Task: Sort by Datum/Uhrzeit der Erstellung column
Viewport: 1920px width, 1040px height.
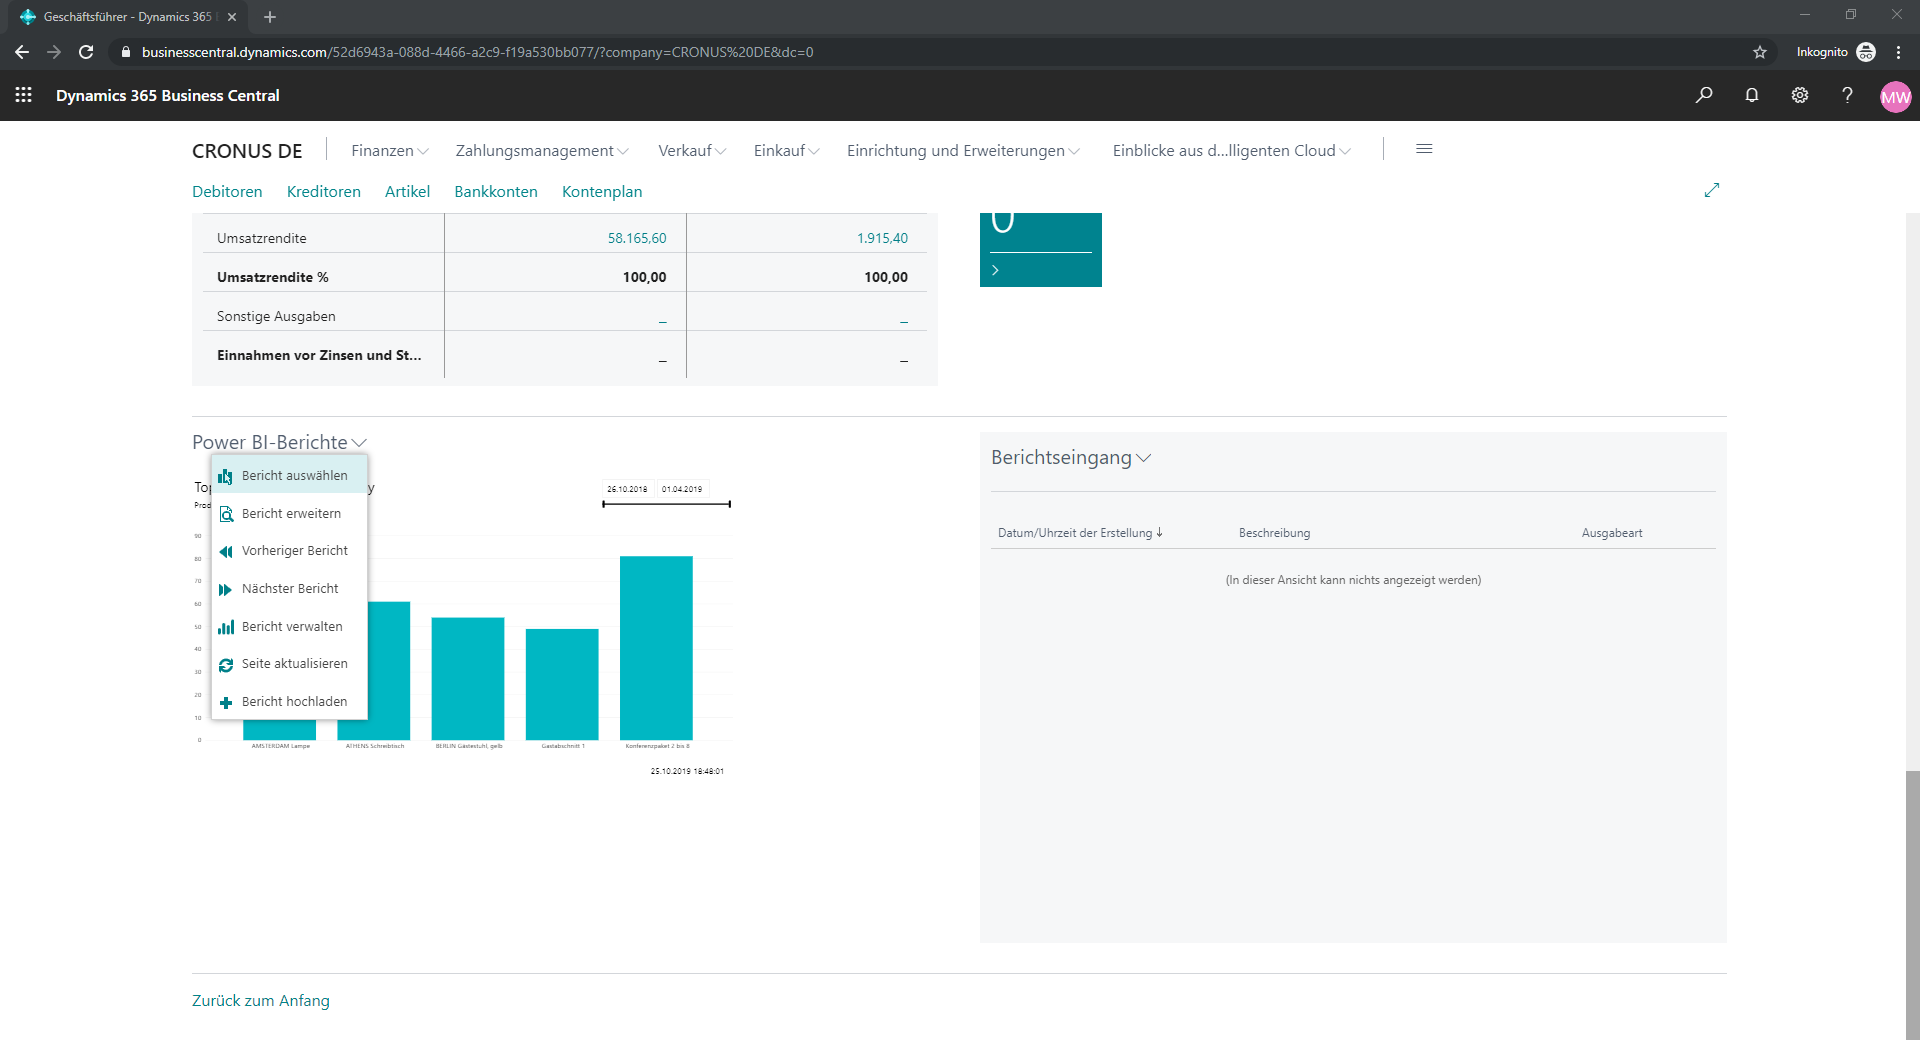Action: (1080, 533)
